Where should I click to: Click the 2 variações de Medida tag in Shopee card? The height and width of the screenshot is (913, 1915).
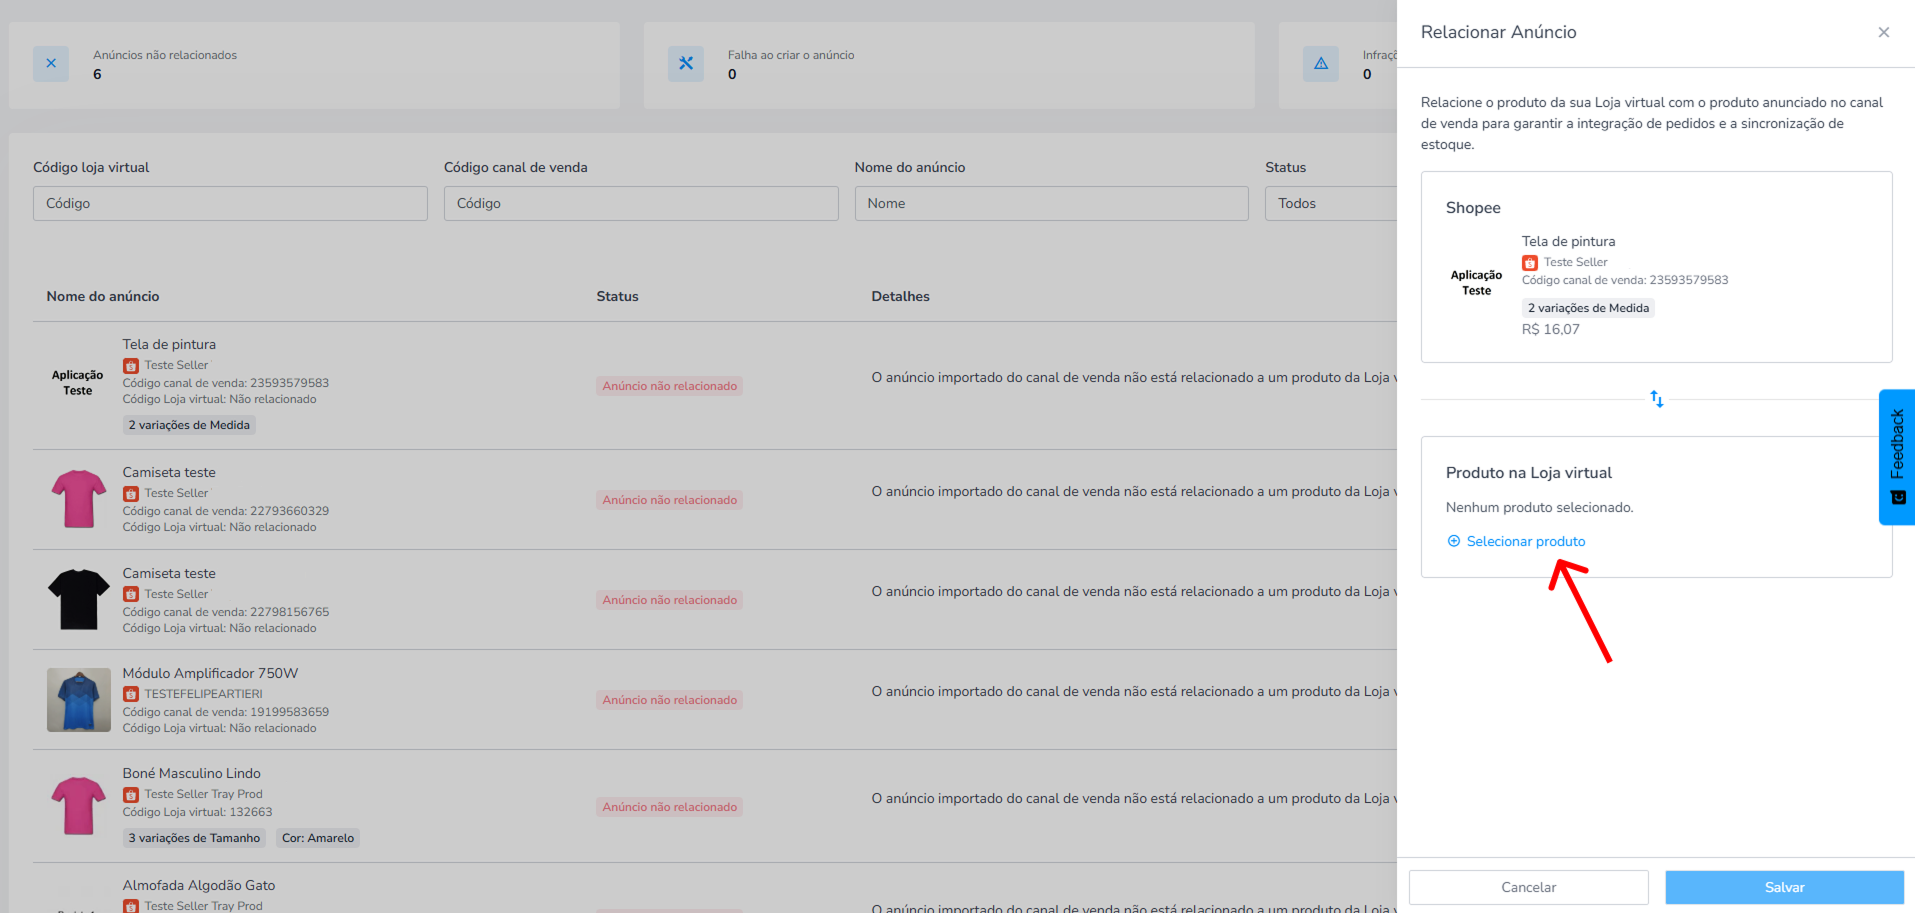click(x=1588, y=308)
